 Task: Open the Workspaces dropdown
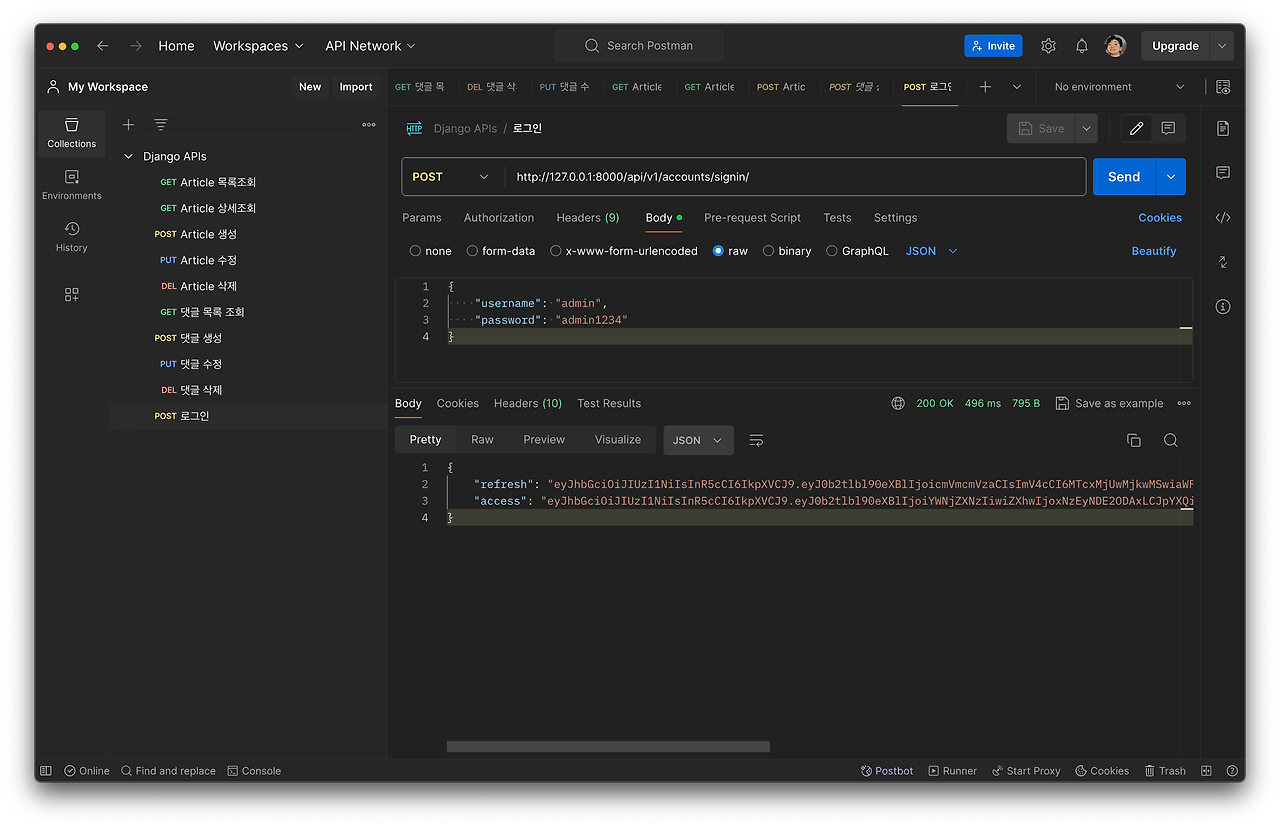pyautogui.click(x=258, y=46)
